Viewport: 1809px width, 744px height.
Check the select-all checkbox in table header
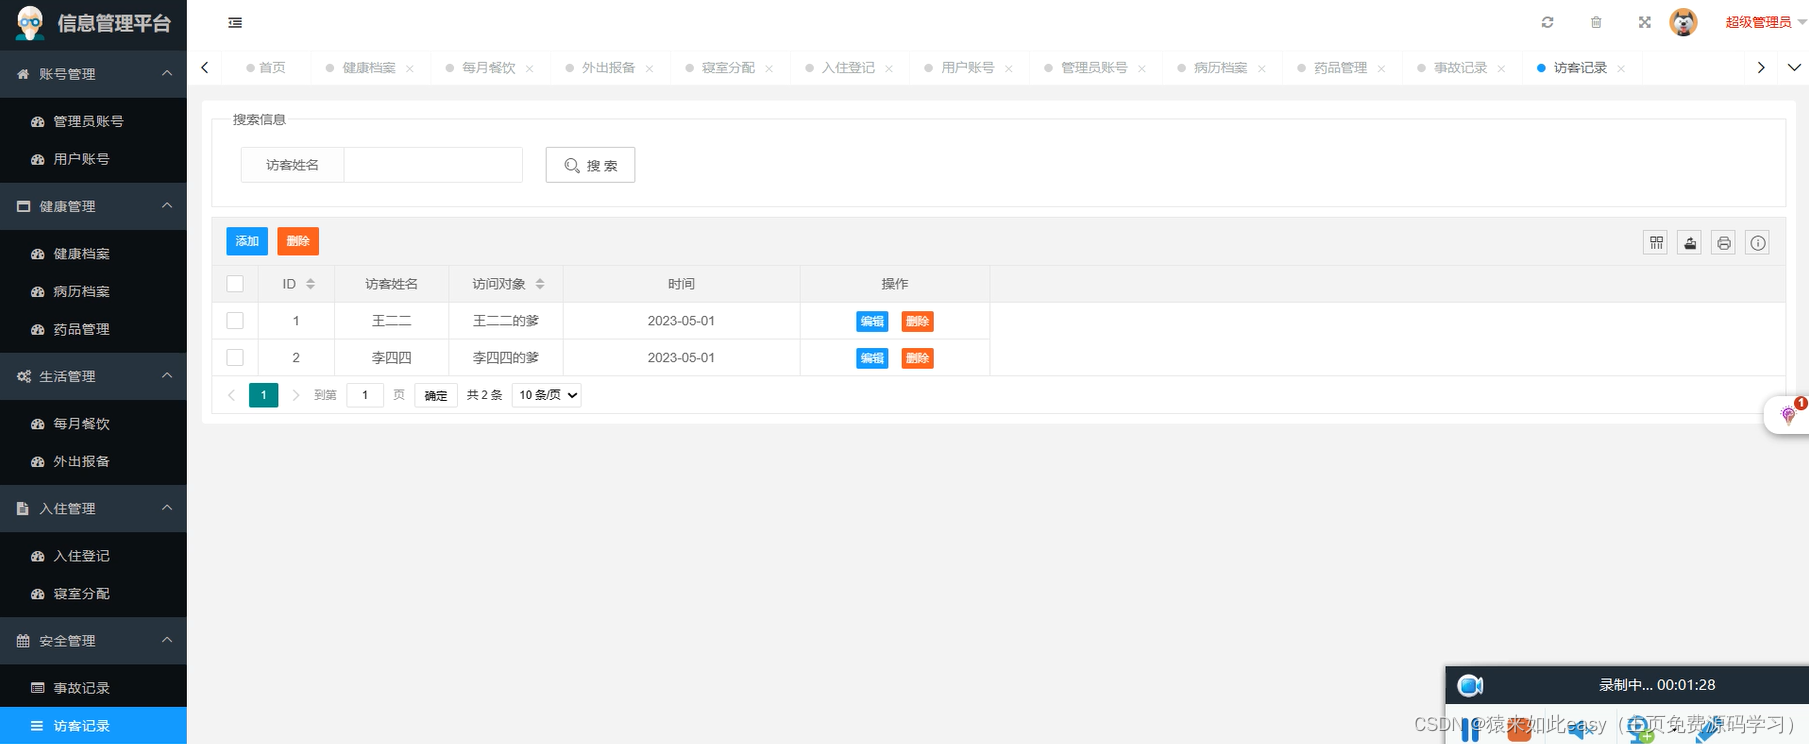point(235,284)
